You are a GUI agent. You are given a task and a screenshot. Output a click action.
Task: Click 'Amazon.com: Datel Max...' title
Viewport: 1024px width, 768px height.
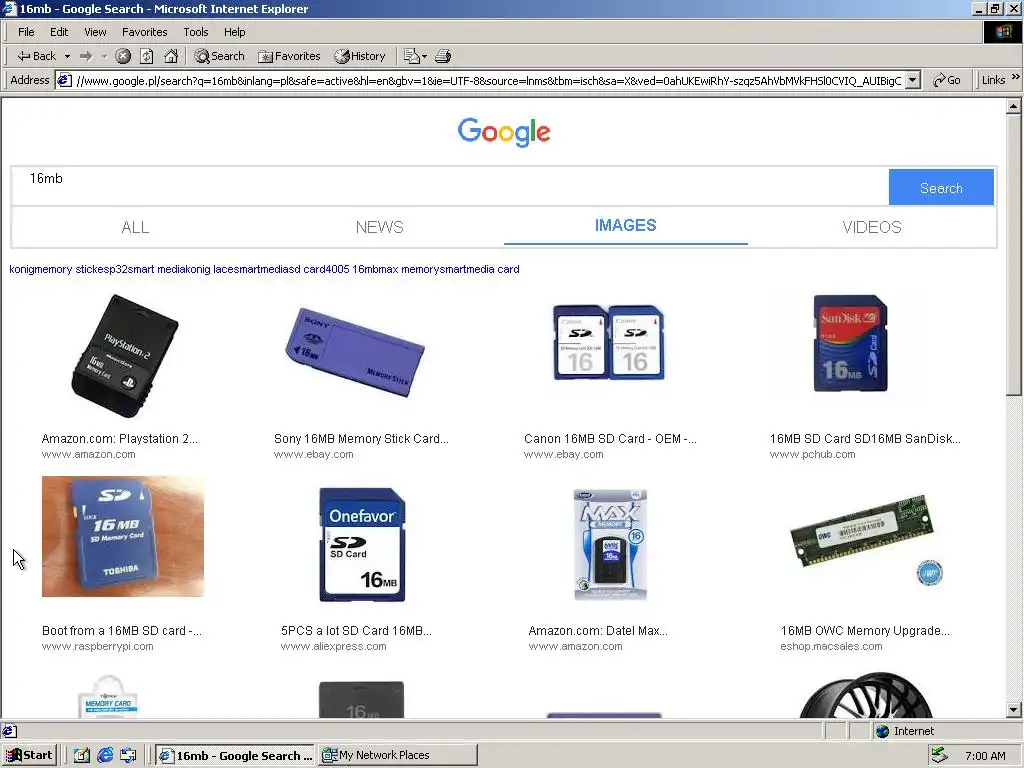598,631
